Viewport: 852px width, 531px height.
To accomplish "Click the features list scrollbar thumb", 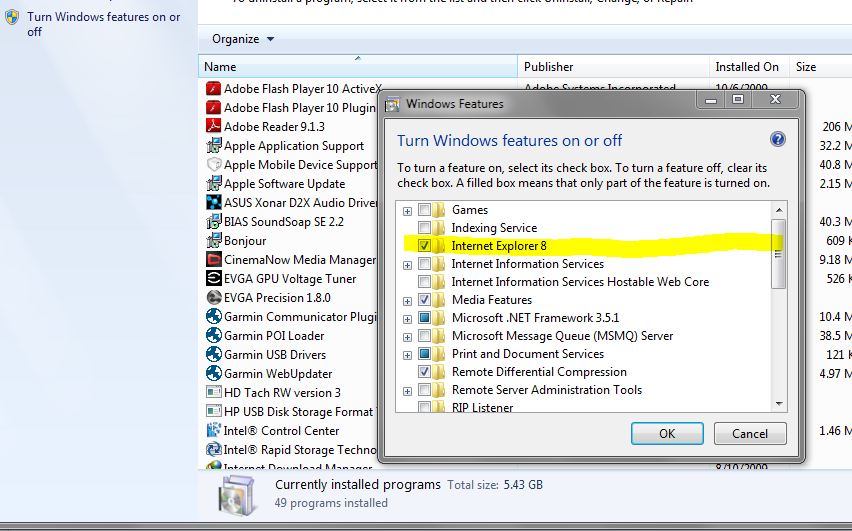I will (779, 254).
